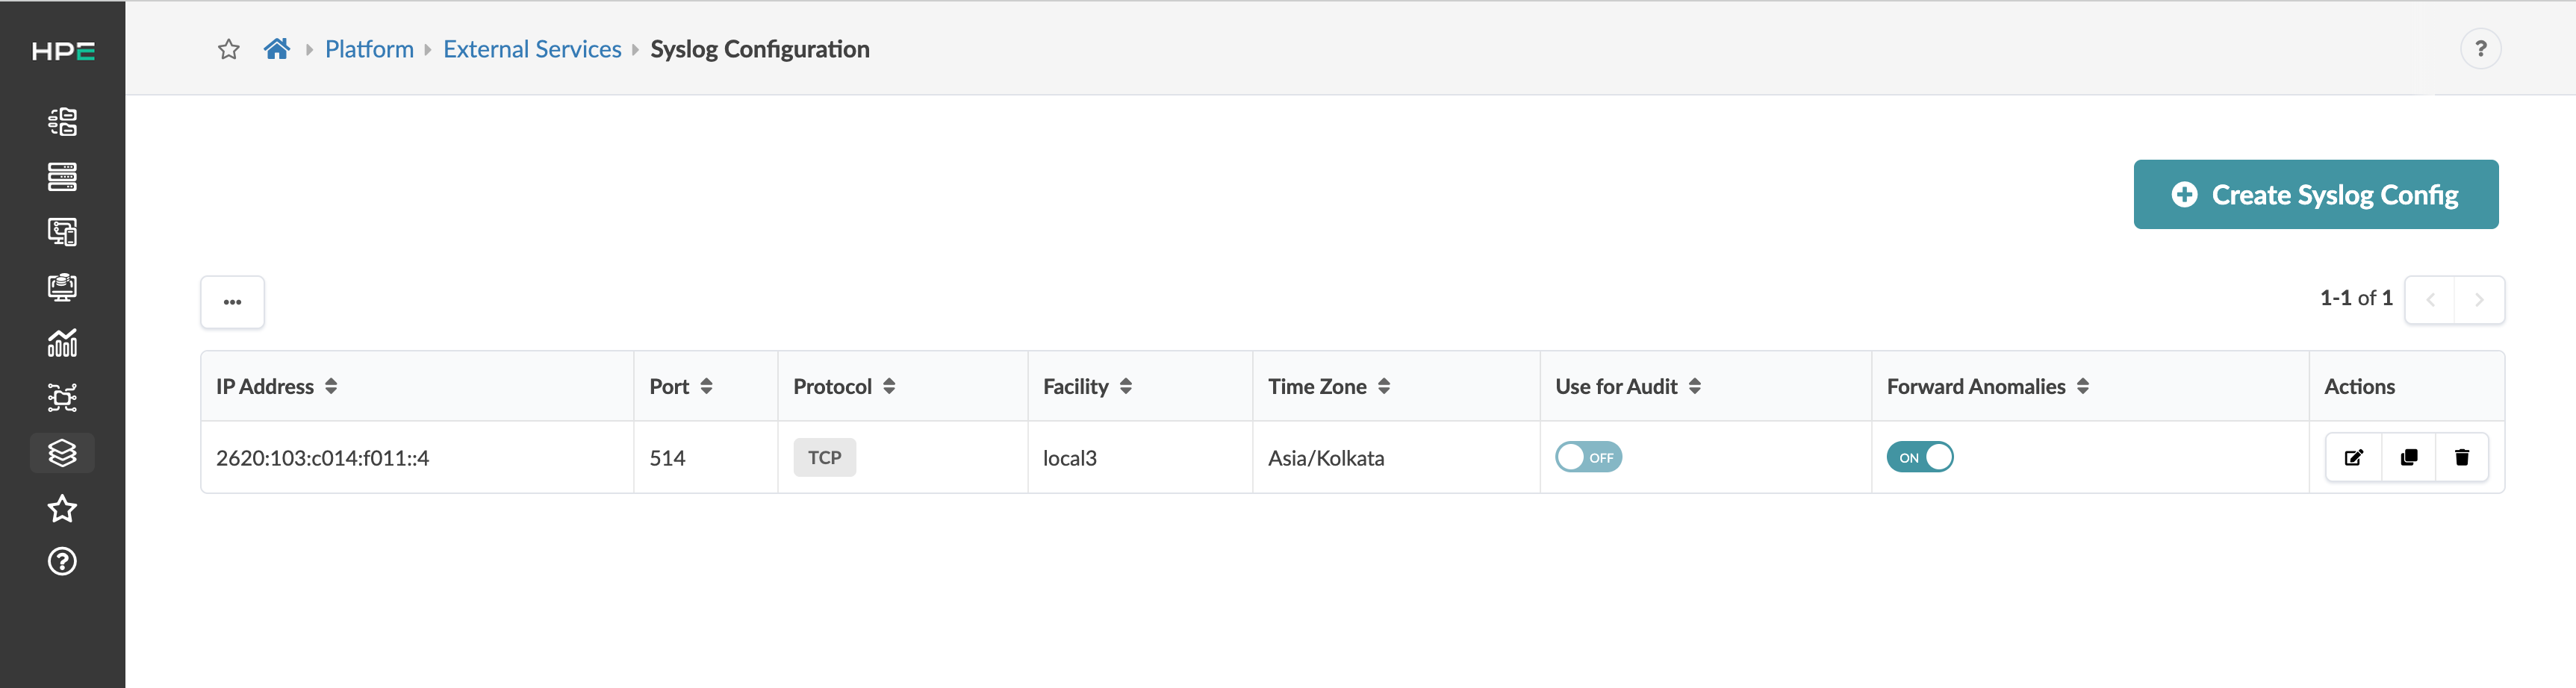Sort by Forward Anomalies column

point(2083,386)
